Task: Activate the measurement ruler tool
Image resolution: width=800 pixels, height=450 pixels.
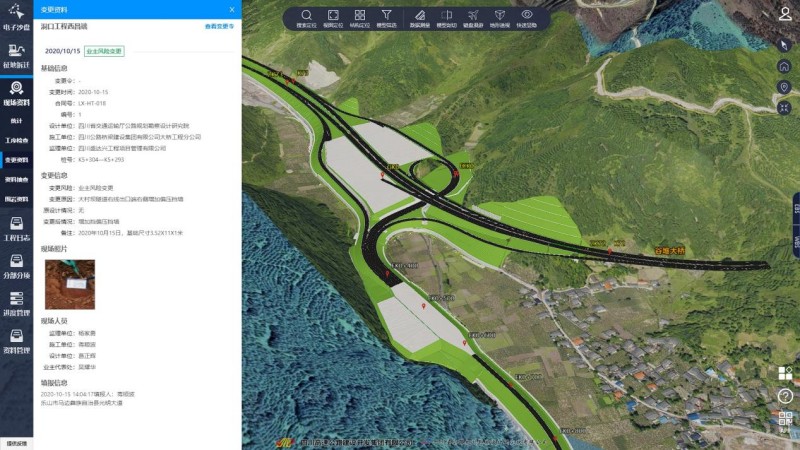Action: pos(419,16)
